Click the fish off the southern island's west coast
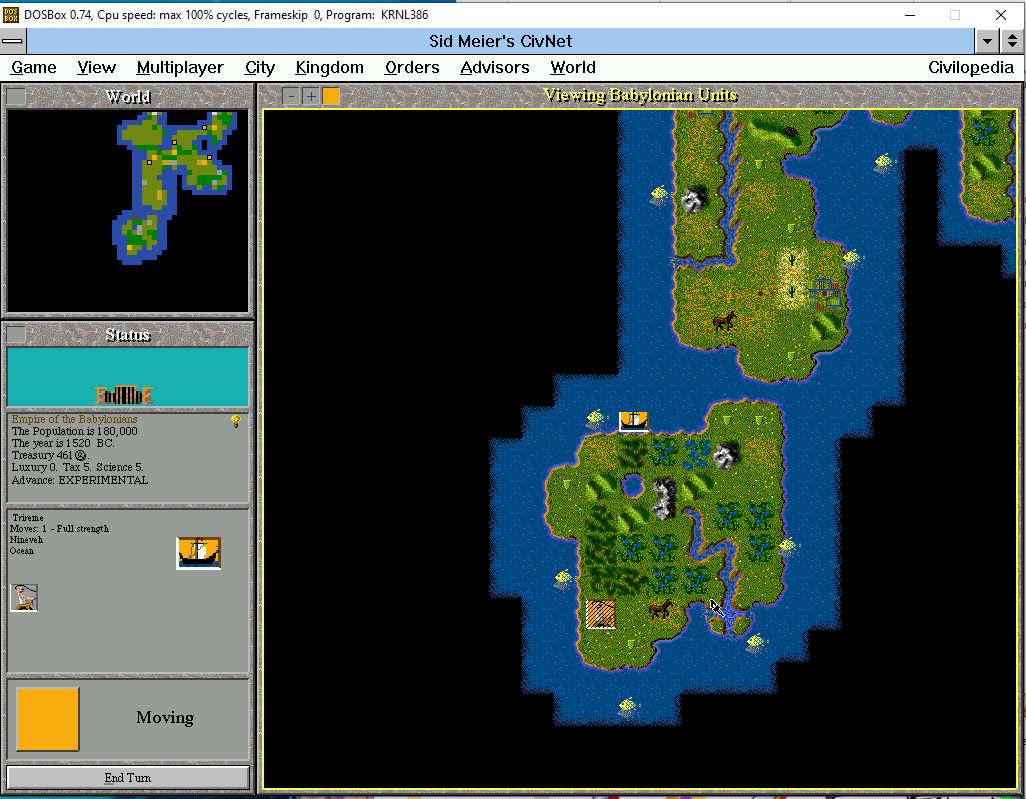 [x=563, y=578]
